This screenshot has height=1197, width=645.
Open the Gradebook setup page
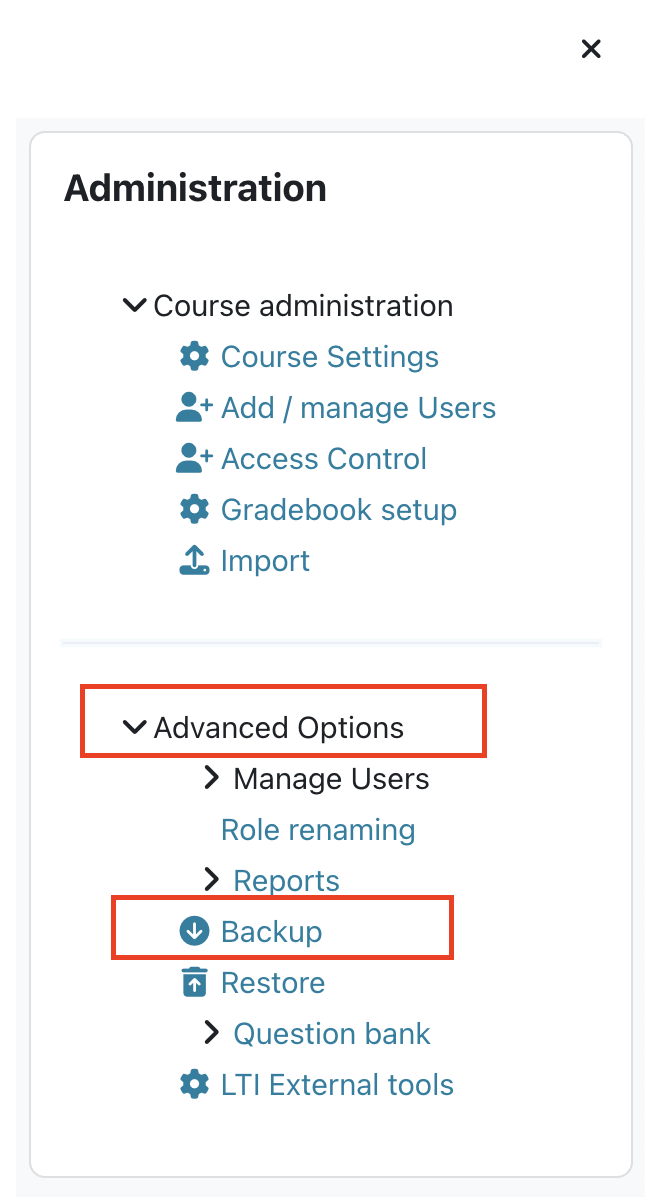click(338, 510)
